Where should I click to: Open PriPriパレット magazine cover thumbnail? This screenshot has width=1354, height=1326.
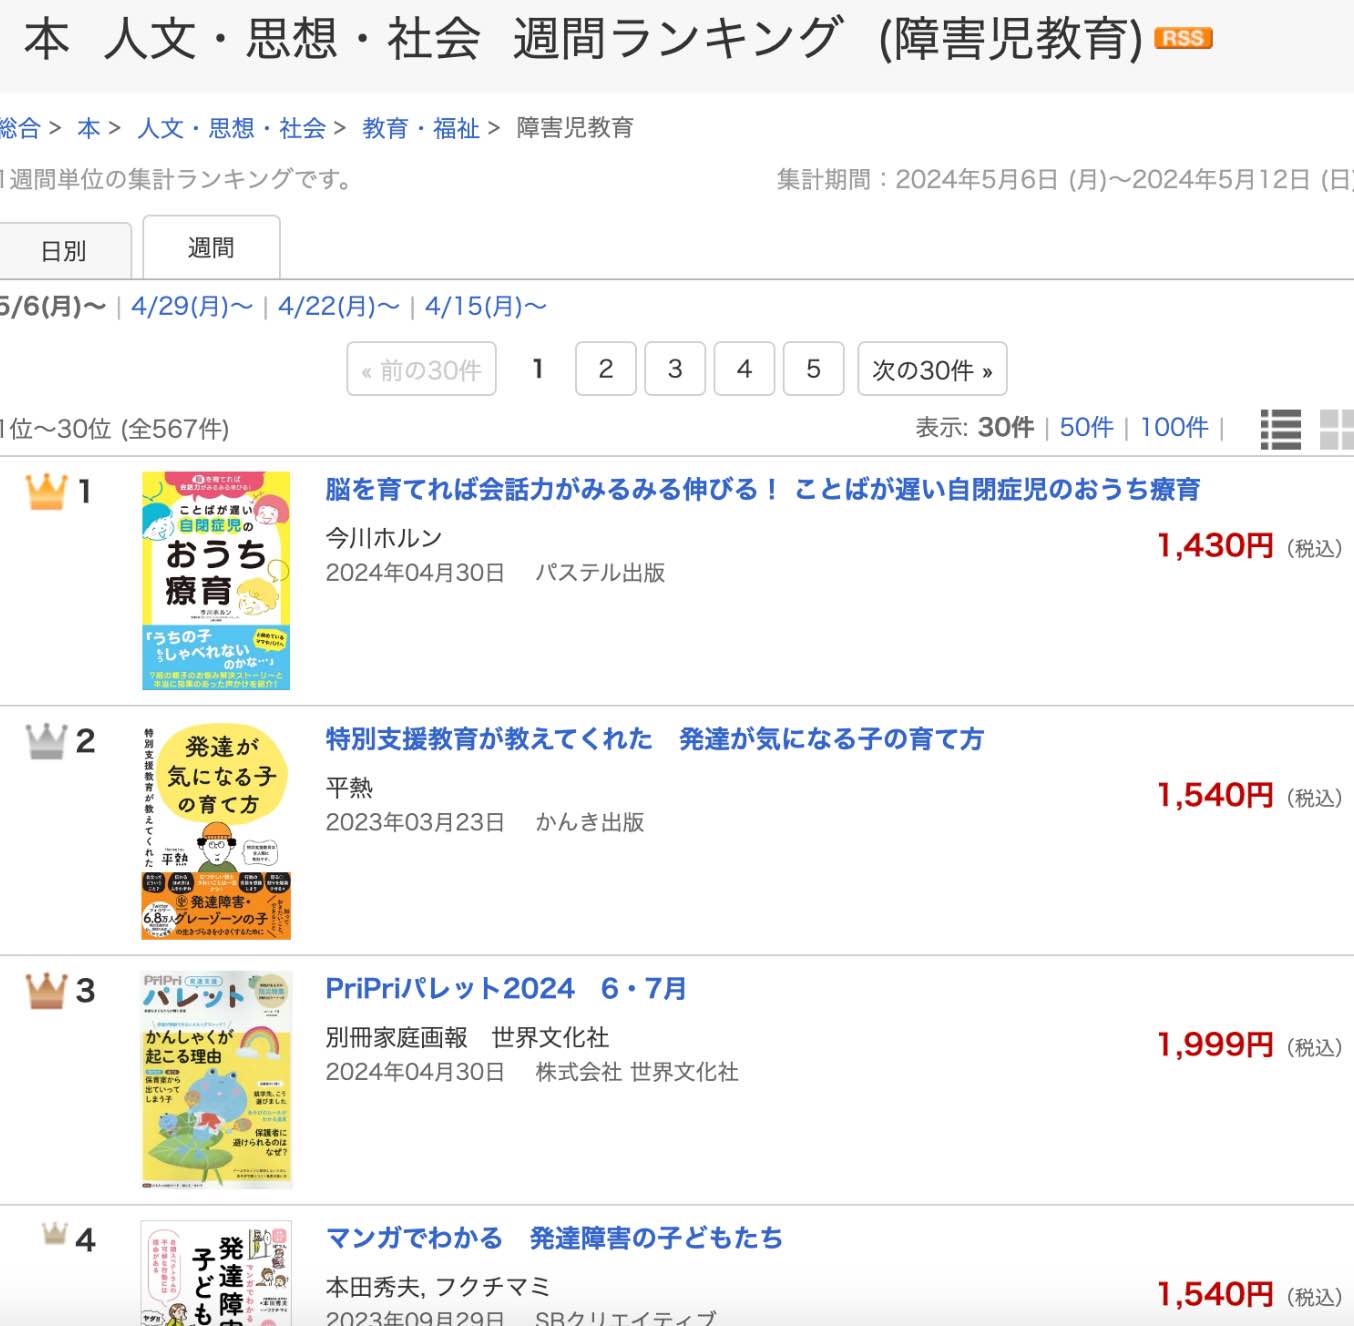(217, 1079)
